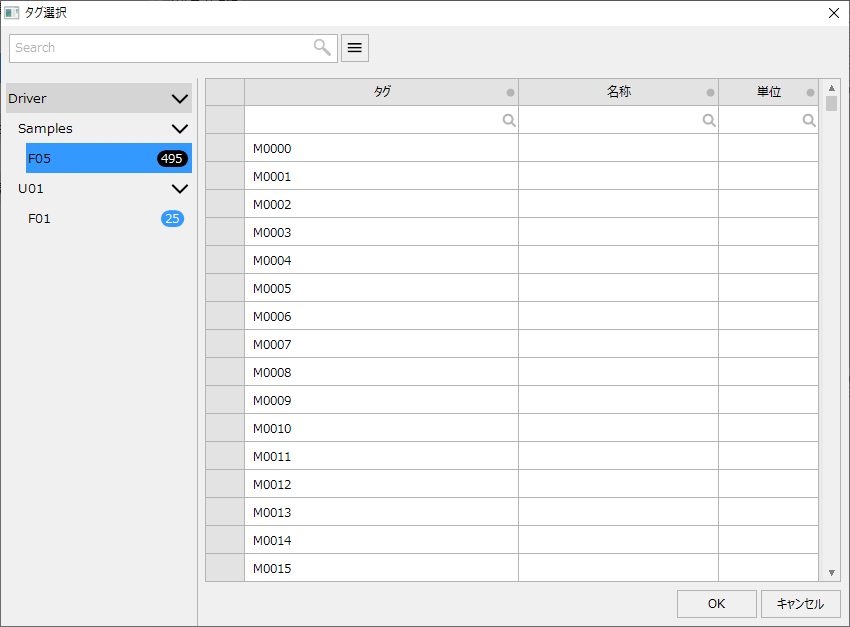Collapse the Driver tree node
The height and width of the screenshot is (627, 850).
[x=178, y=98]
